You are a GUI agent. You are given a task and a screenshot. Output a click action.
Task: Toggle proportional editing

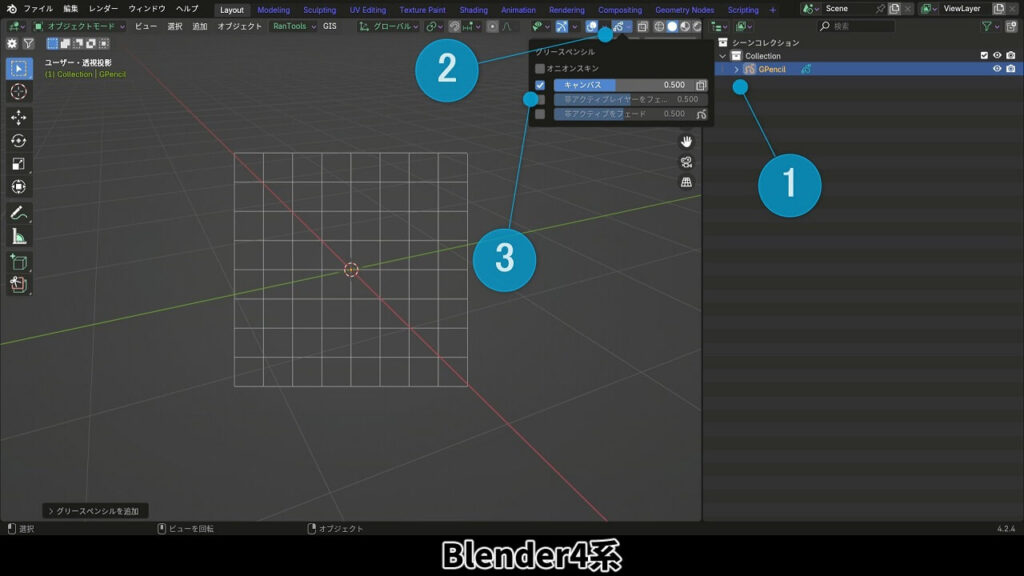(492, 27)
